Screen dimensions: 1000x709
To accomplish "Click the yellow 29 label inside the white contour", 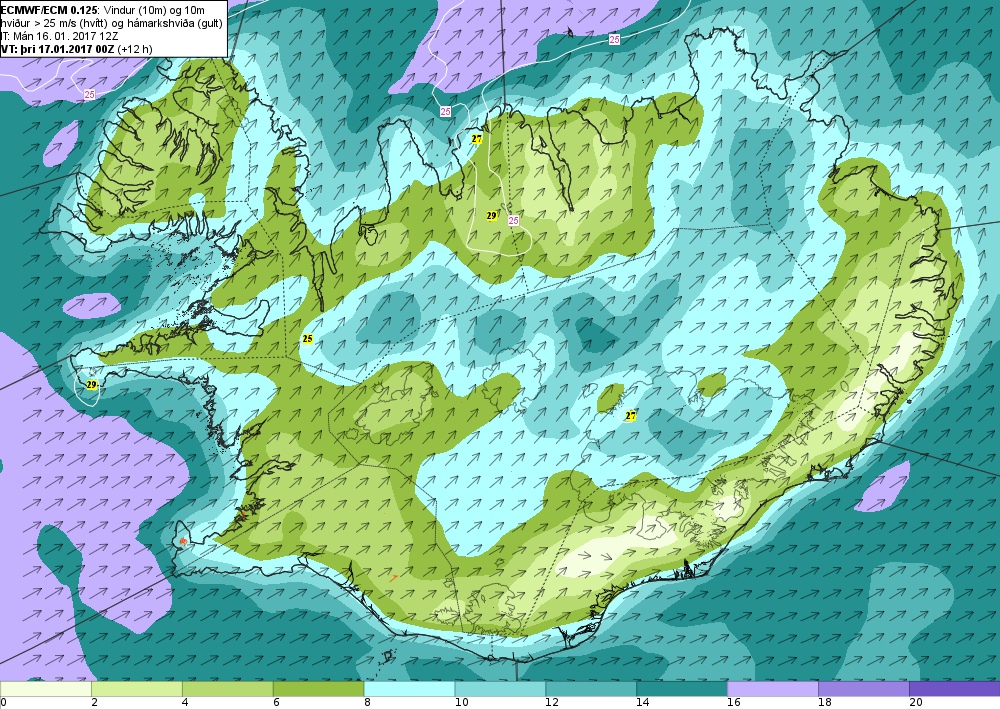I will pyautogui.click(x=491, y=216).
